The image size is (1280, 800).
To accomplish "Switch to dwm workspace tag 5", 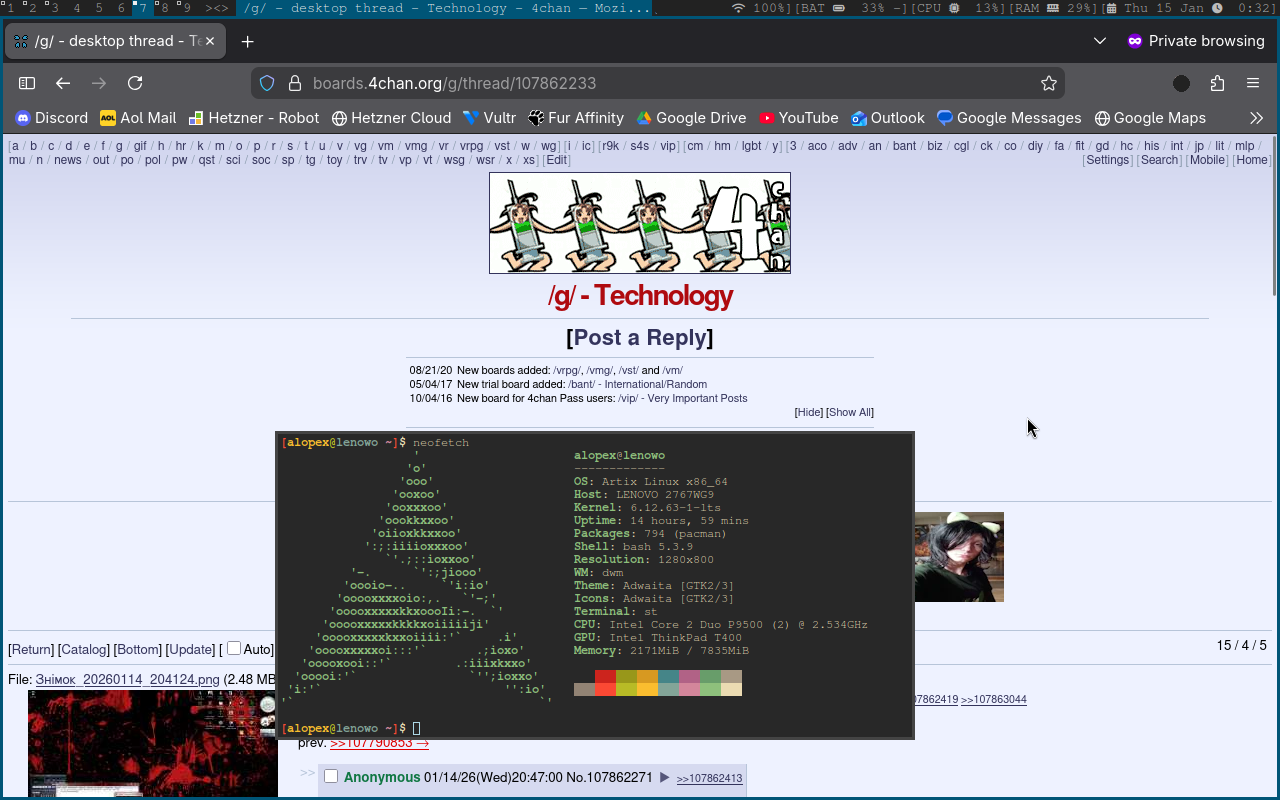I will [x=99, y=8].
